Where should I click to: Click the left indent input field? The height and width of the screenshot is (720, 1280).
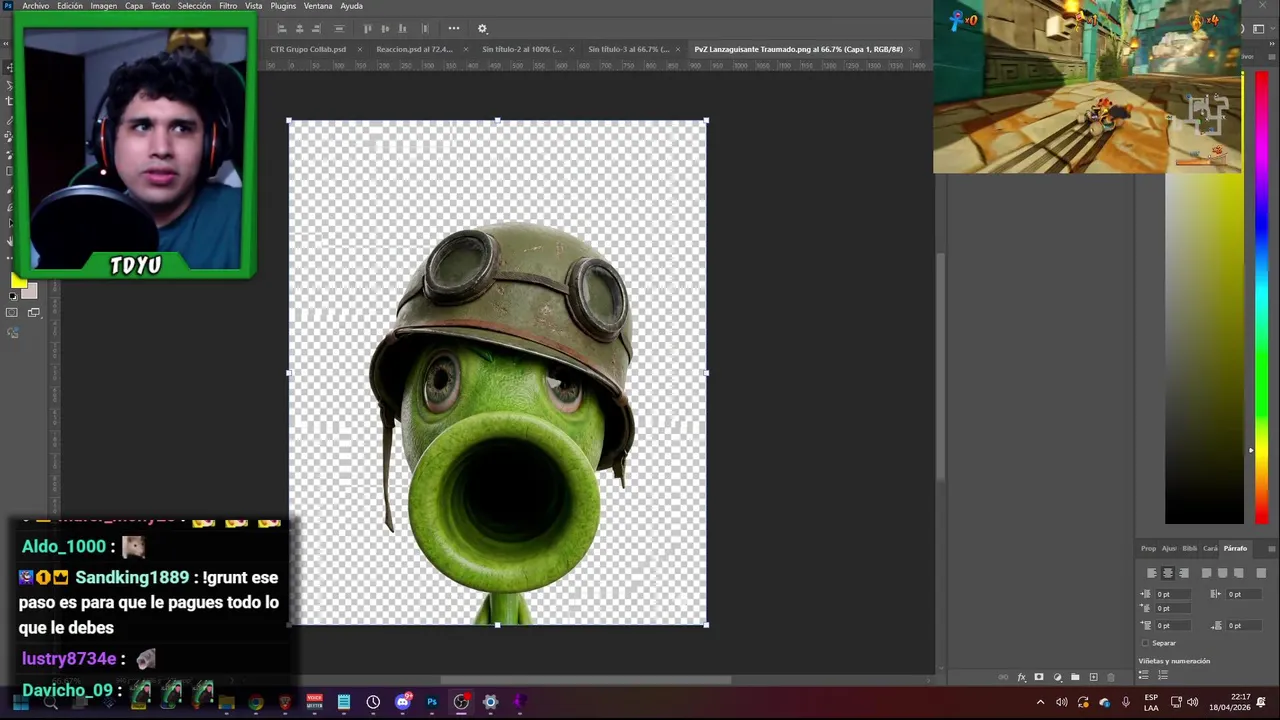[1171, 594]
